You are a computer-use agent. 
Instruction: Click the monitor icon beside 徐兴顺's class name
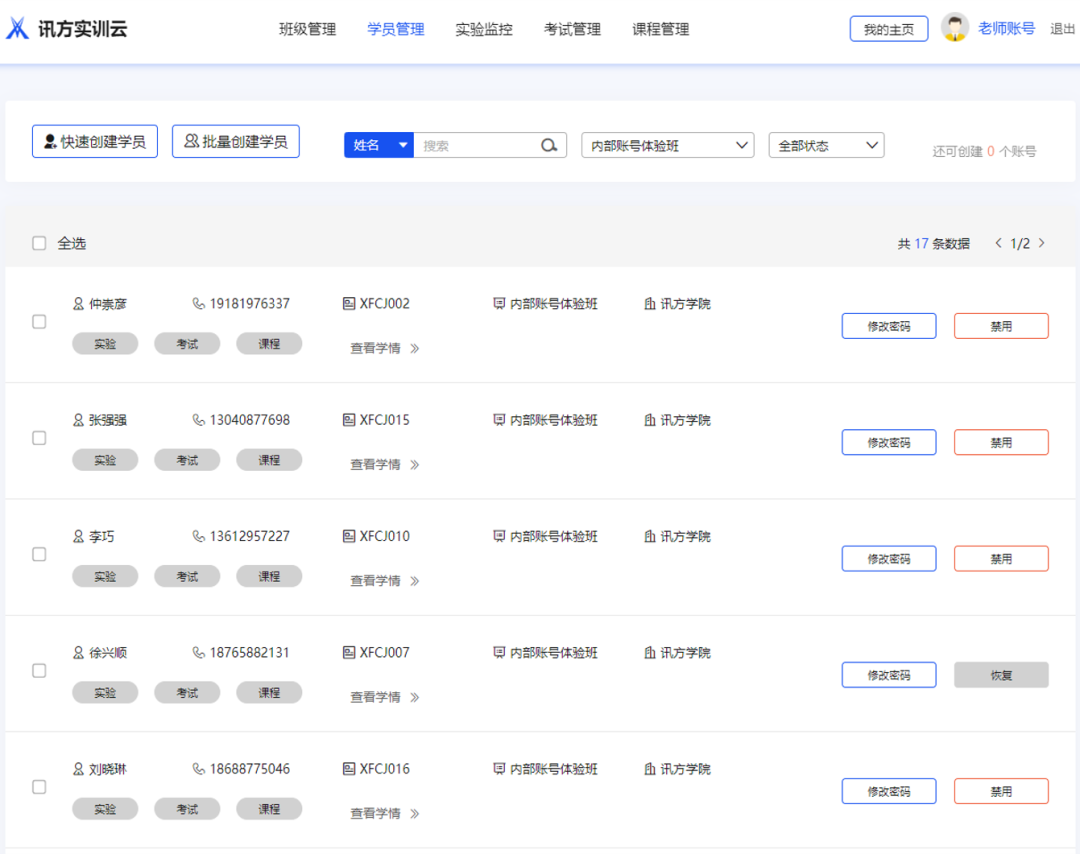point(499,652)
